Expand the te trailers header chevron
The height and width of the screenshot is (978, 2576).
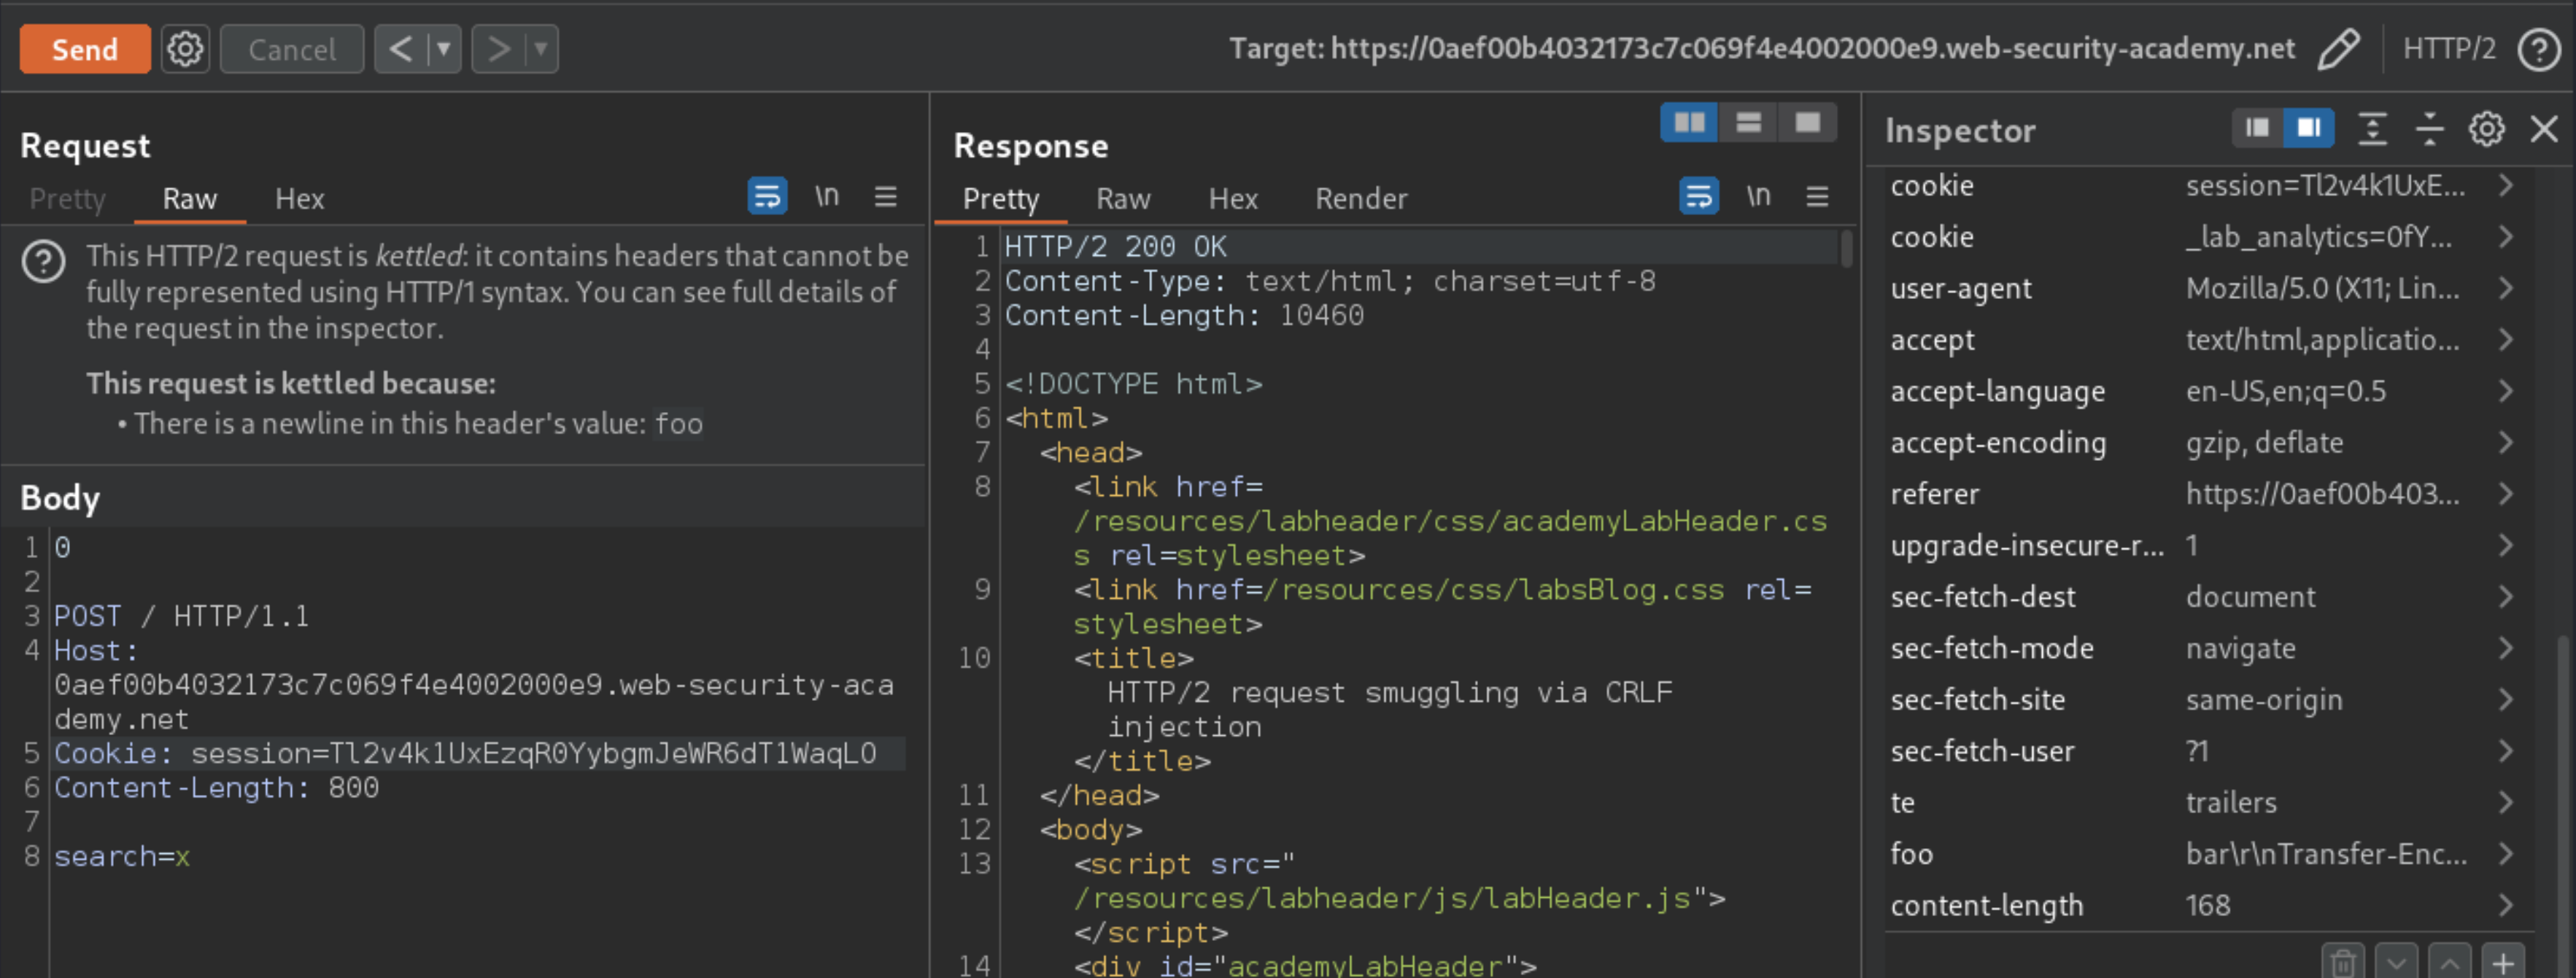tap(2505, 802)
